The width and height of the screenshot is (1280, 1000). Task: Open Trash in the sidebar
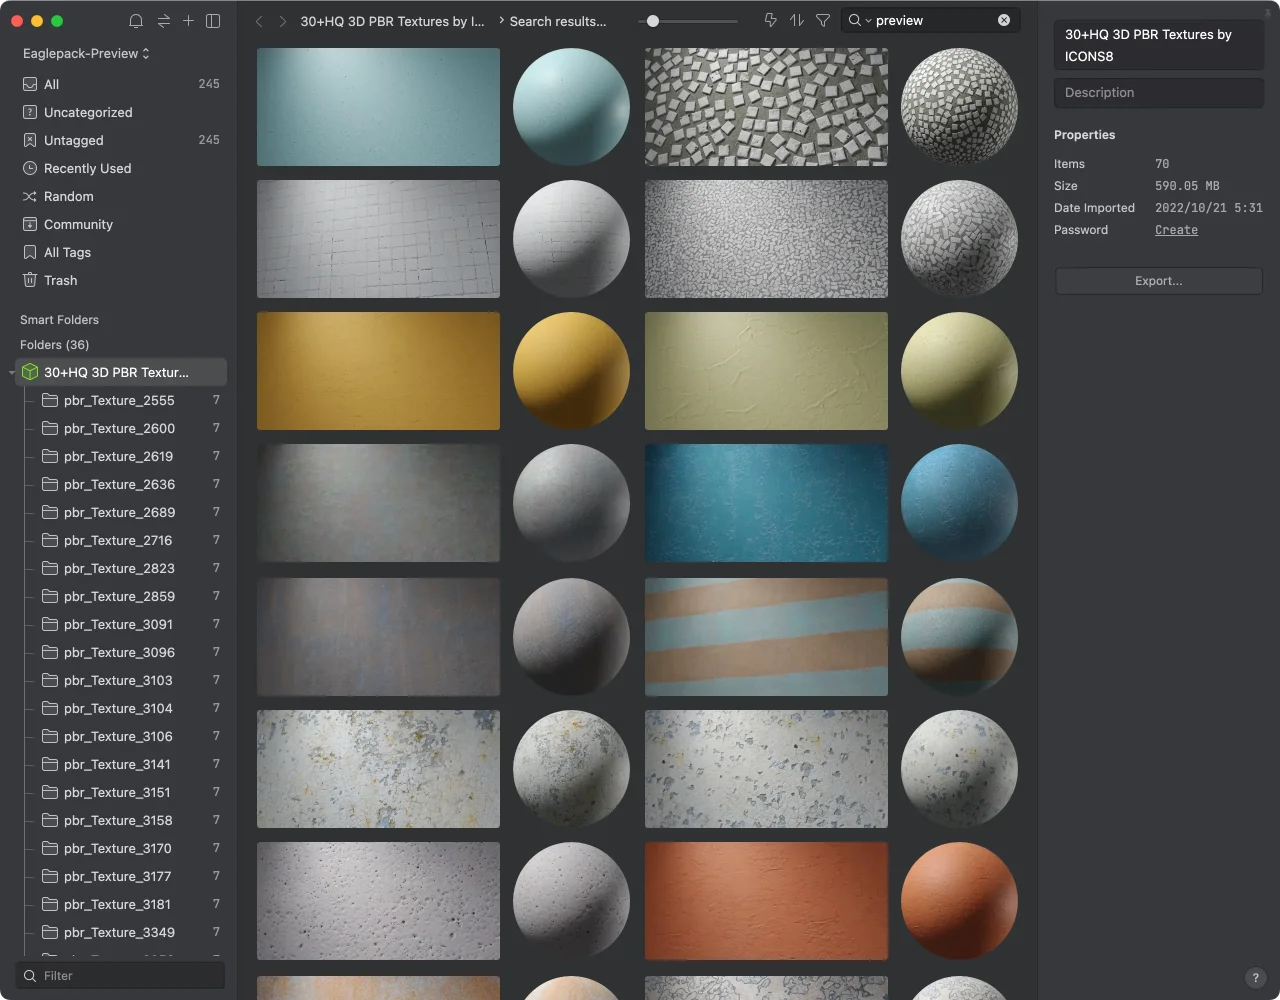pos(121,280)
